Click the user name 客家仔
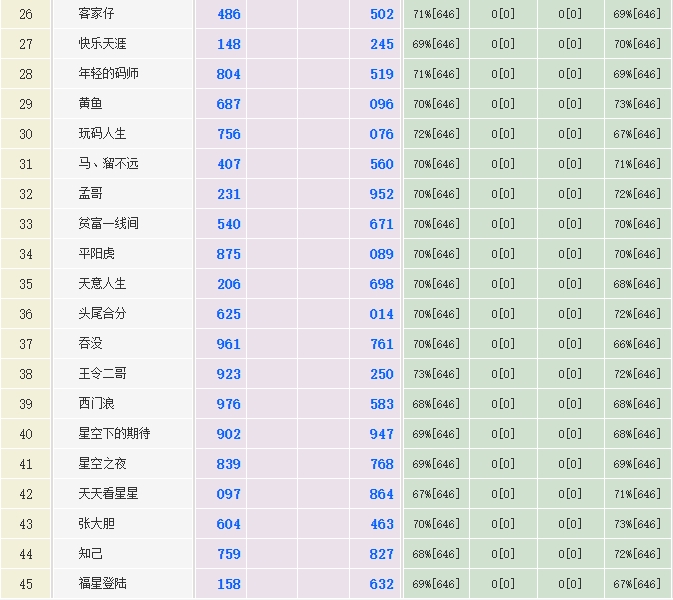 click(96, 14)
